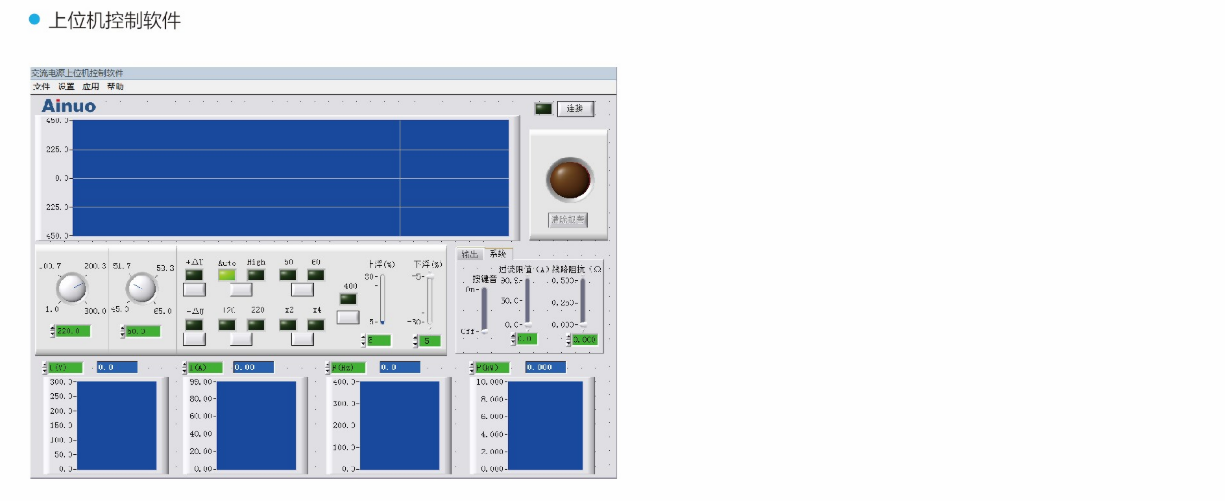1225x501 pixels.
Task: Click the stepper arrows beside the 220.0 field
Action: 53,331
